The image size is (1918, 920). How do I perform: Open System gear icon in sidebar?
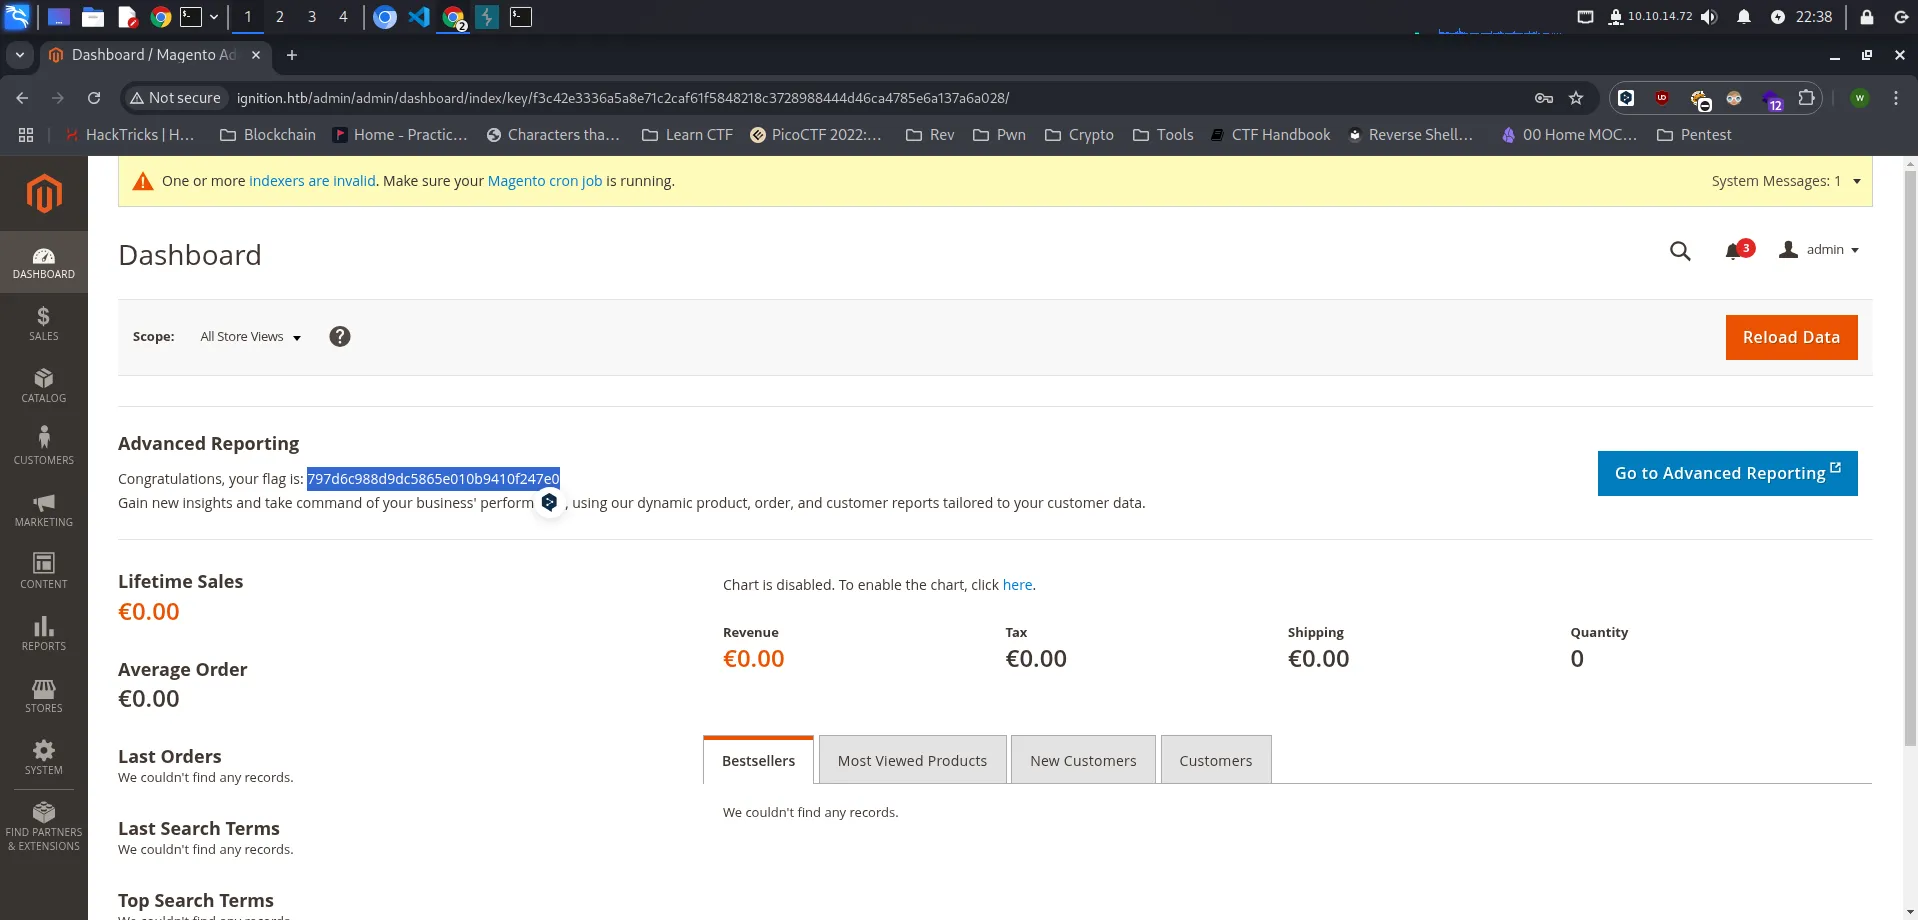tap(43, 757)
